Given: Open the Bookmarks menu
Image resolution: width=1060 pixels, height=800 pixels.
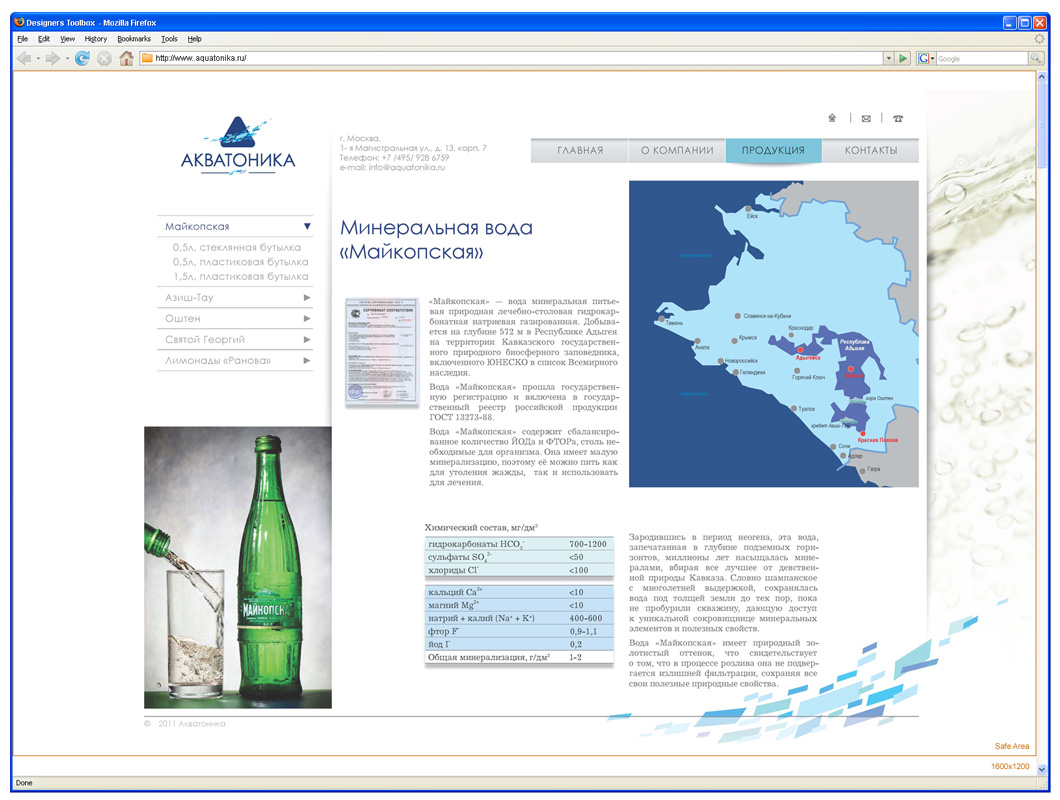Looking at the screenshot, I should click(x=134, y=39).
